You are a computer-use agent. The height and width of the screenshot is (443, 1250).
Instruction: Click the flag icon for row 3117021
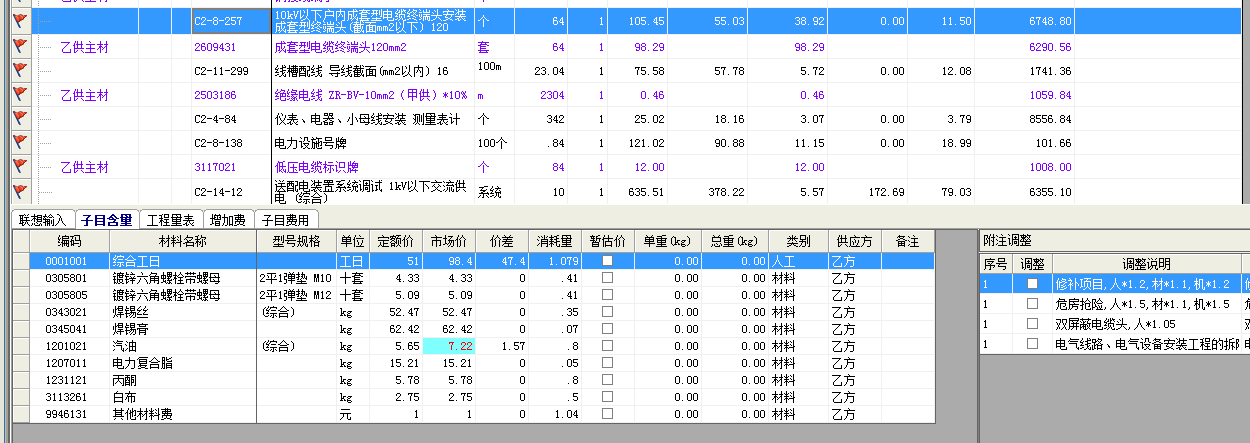[x=19, y=167]
